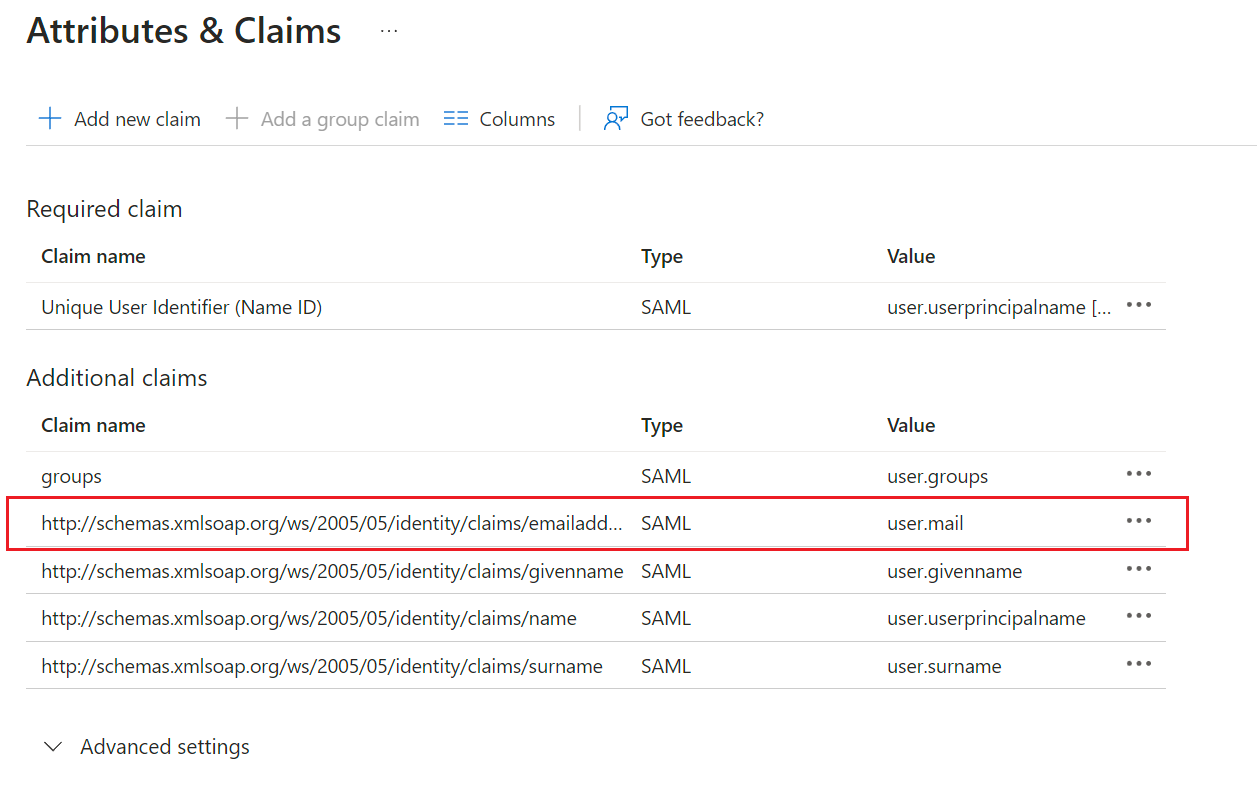Open more options for Unique User Identifier claim

pyautogui.click(x=1139, y=306)
